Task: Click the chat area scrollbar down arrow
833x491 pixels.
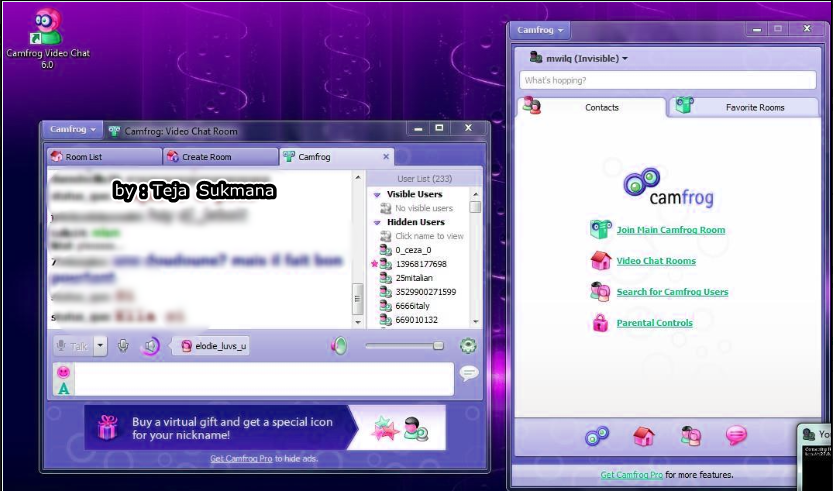Action: (x=358, y=322)
